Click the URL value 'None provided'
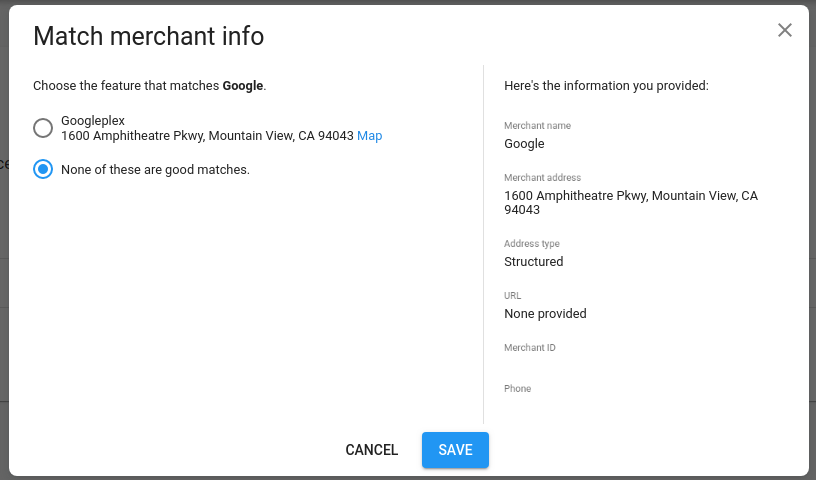Viewport: 816px width, 480px height. pyautogui.click(x=545, y=314)
